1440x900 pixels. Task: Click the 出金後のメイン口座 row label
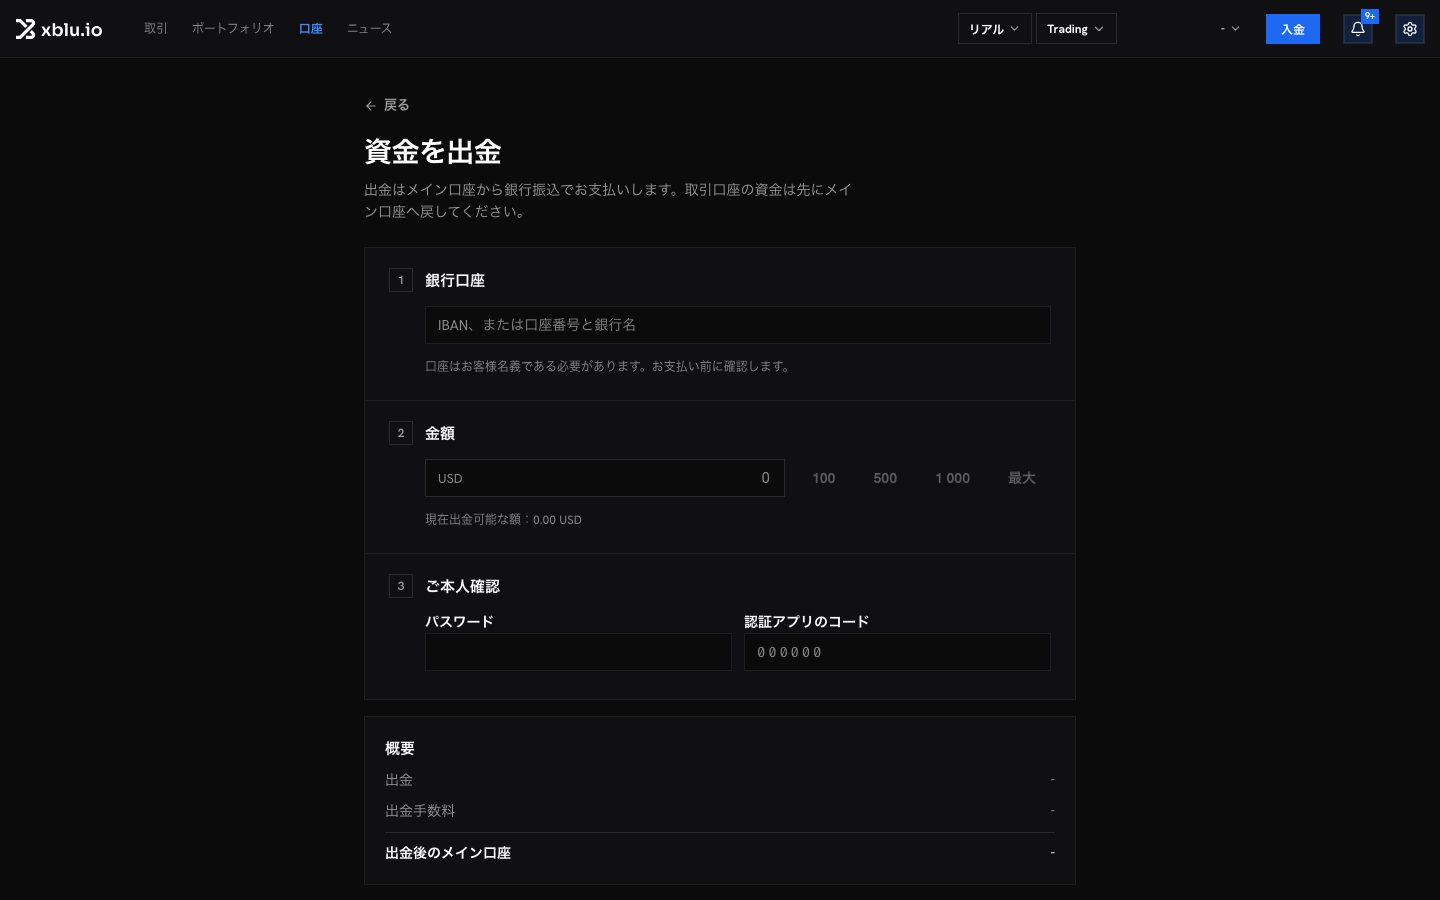click(448, 853)
